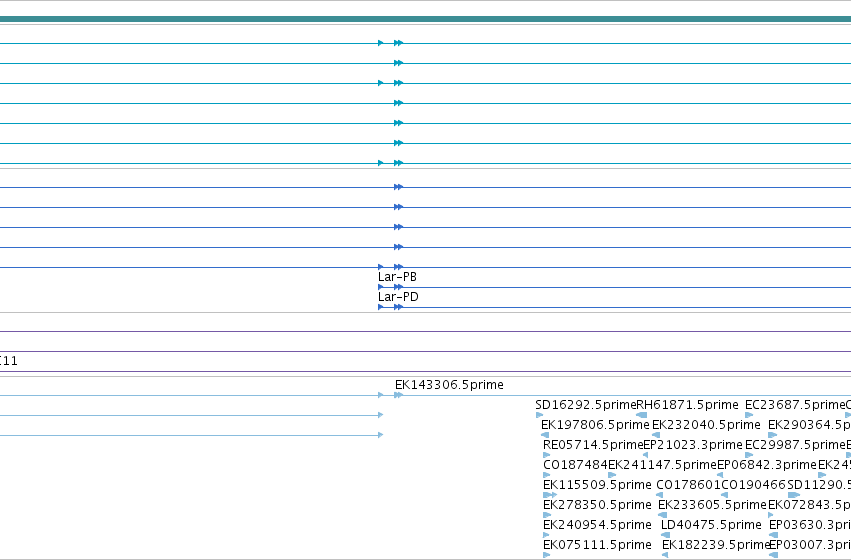Click the EK075111.5prime label
Viewport: 851px width, 560px height.
(597, 544)
